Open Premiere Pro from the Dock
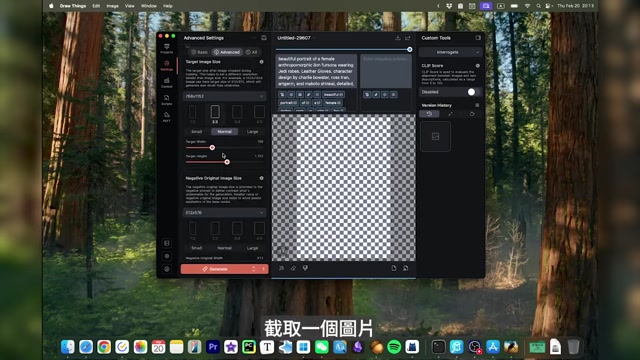Viewport: 640px width, 360px height. 213,347
